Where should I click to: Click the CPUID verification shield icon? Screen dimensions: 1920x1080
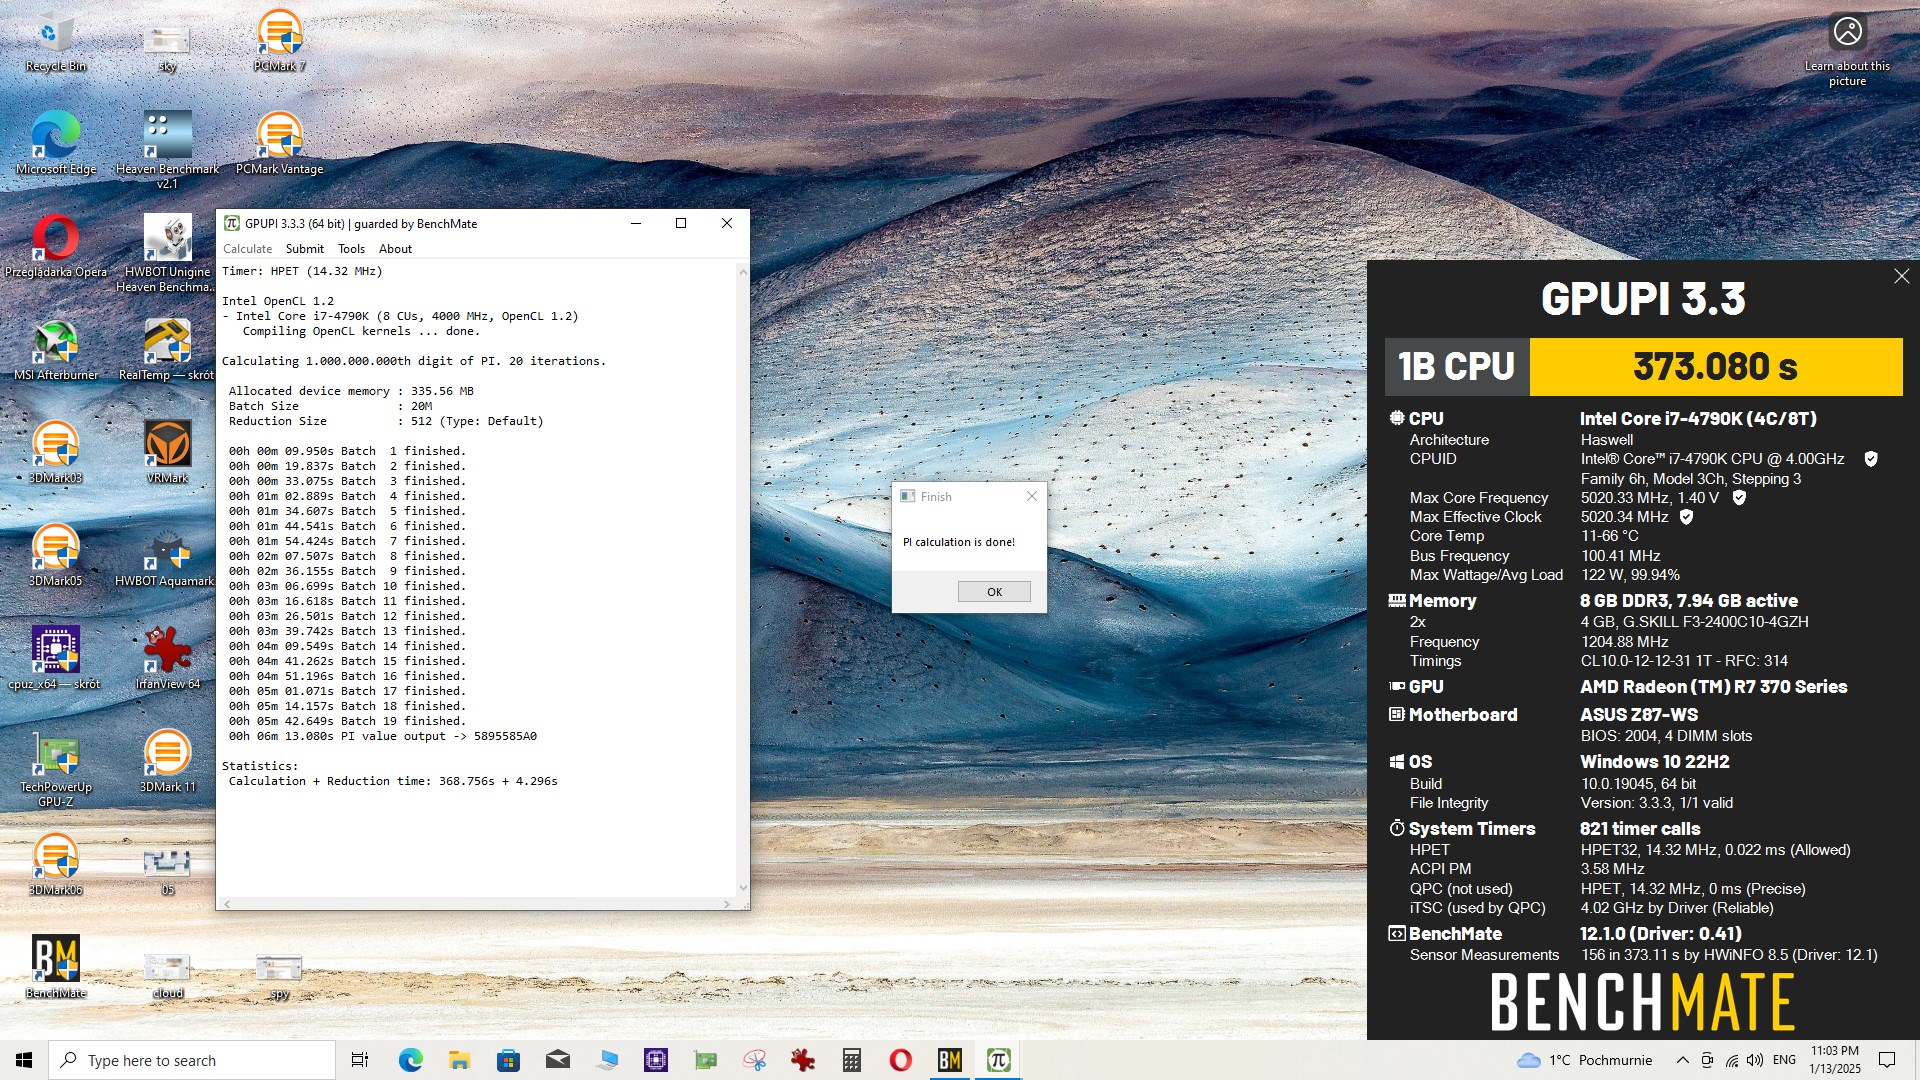1871,459
